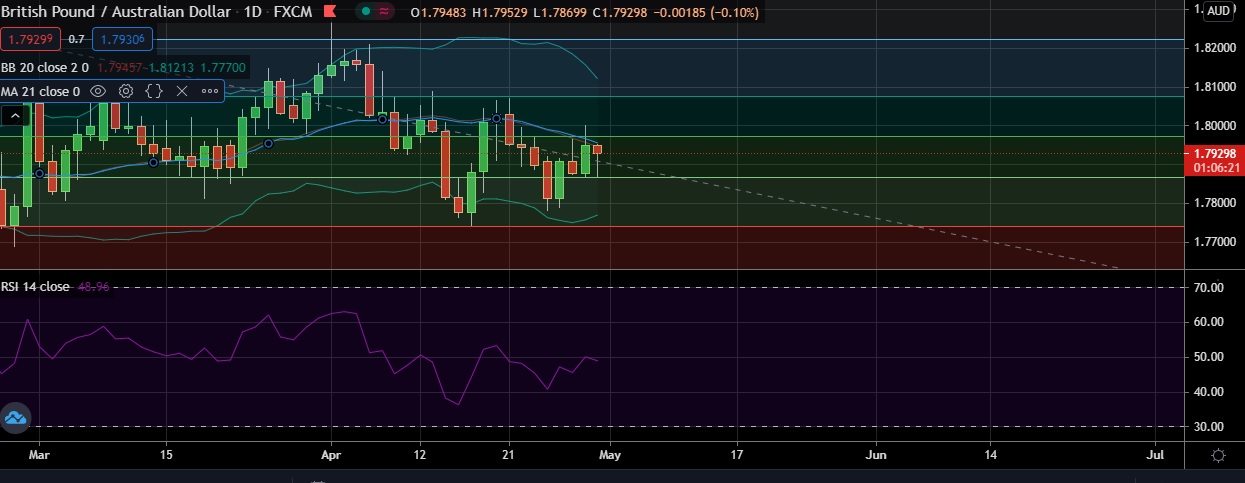Open more options for MA 21 indicator

pyautogui.click(x=210, y=91)
